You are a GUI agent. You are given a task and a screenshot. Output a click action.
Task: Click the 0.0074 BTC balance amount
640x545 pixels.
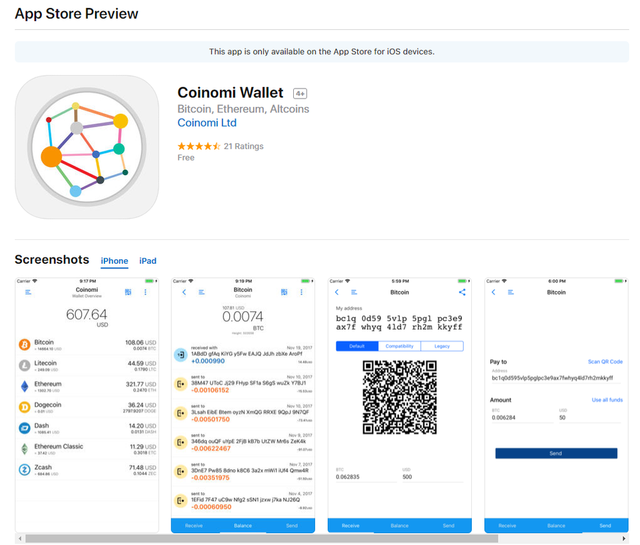pyautogui.click(x=243, y=317)
